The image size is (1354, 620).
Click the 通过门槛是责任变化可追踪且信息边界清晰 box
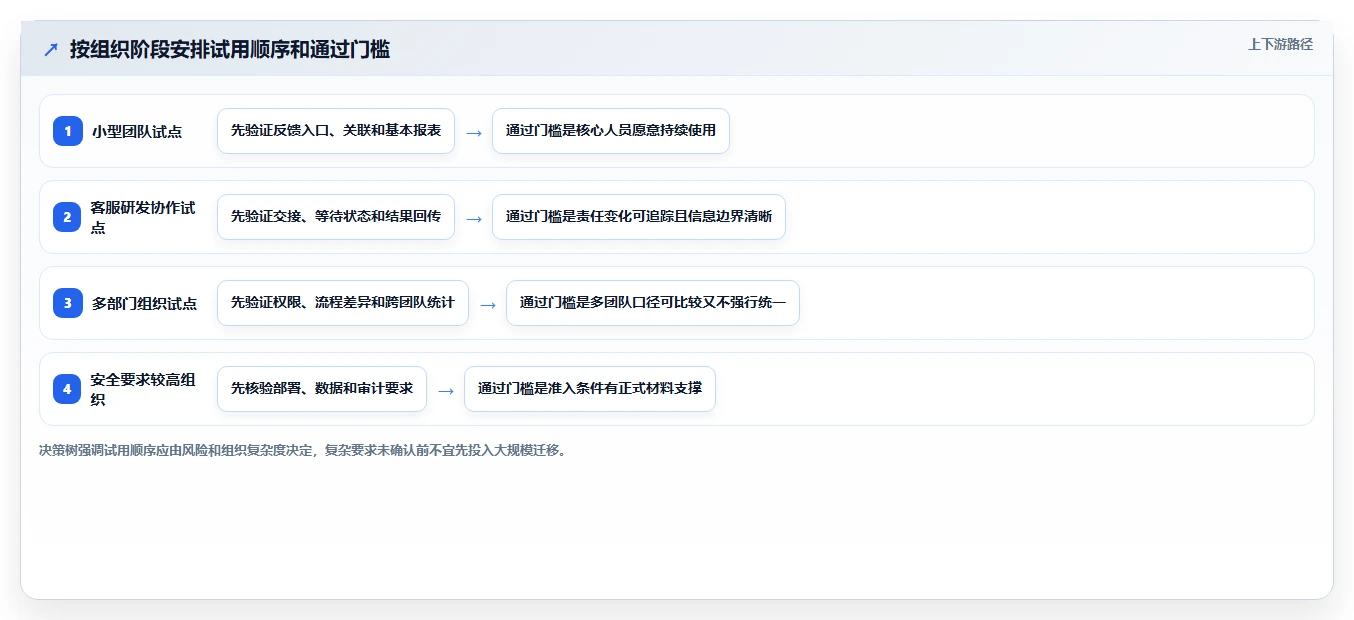[639, 217]
